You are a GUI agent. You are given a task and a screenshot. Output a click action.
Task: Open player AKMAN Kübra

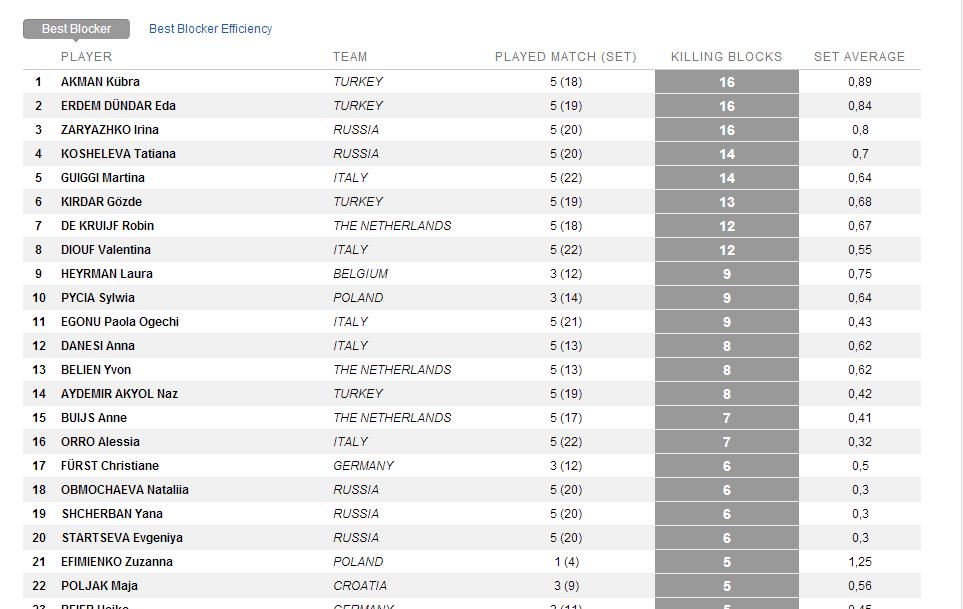pos(100,82)
